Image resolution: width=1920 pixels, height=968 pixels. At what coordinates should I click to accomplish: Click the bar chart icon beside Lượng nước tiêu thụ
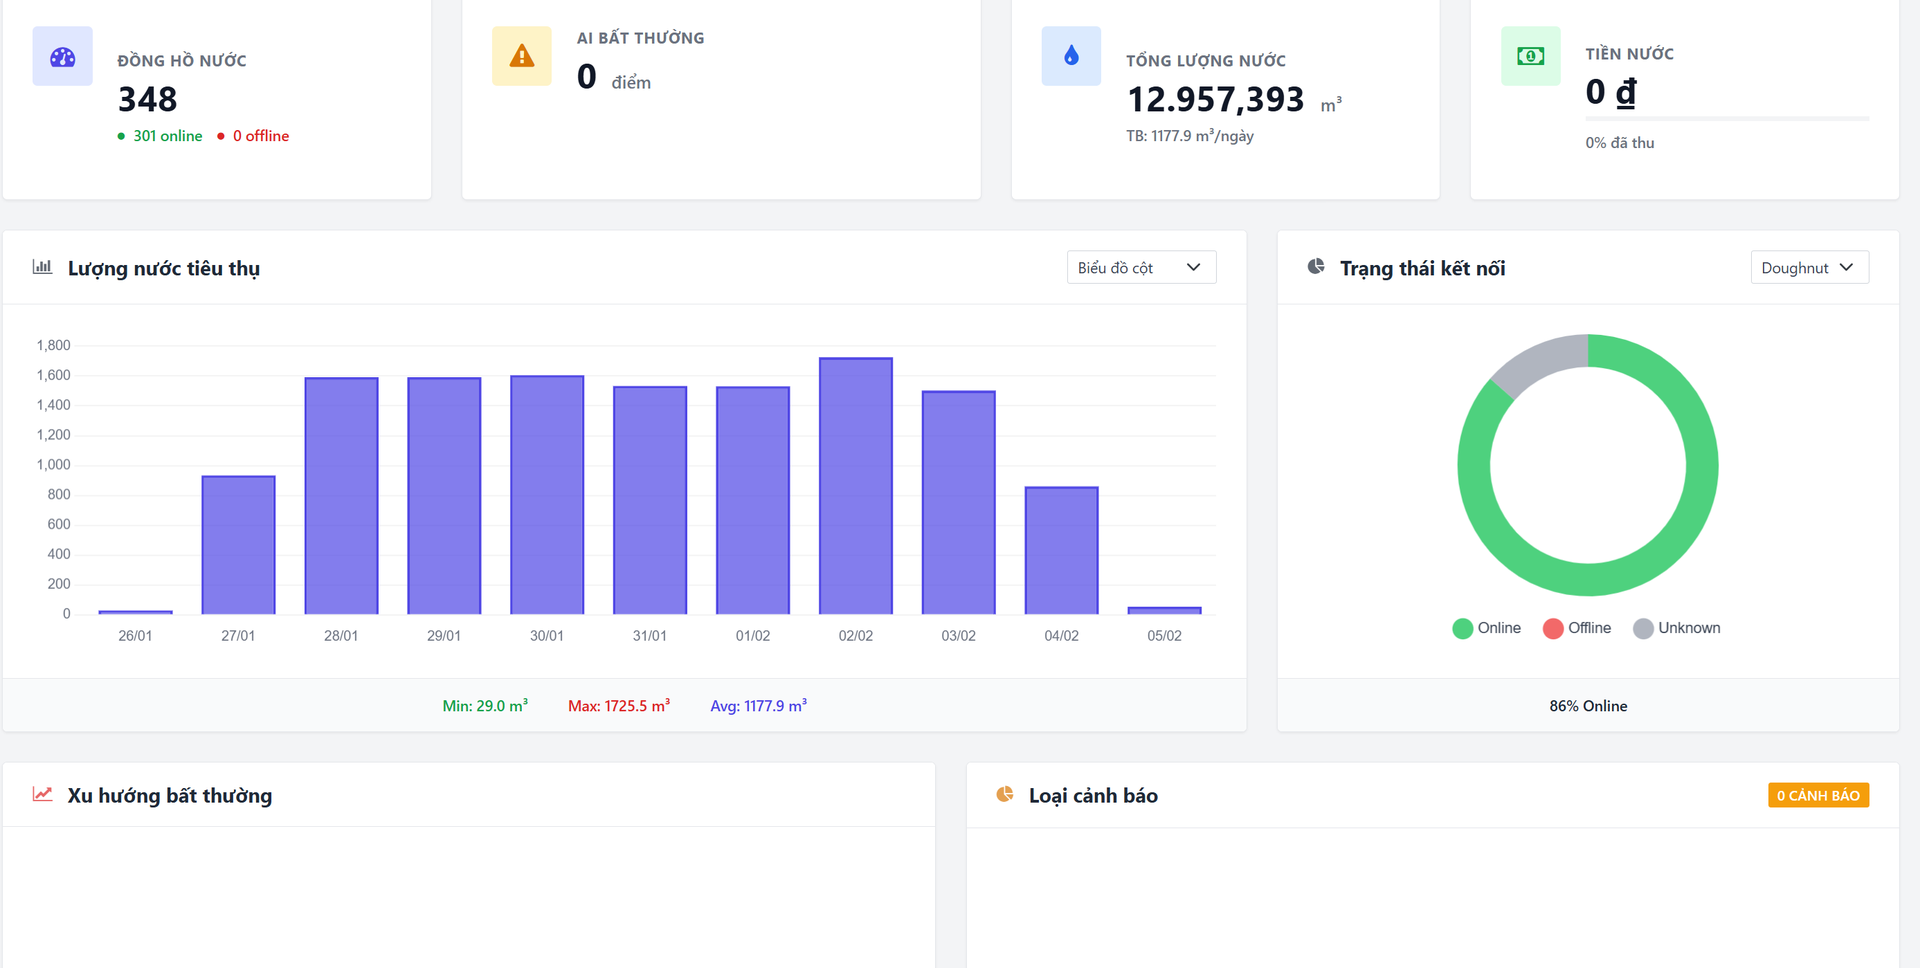point(42,267)
